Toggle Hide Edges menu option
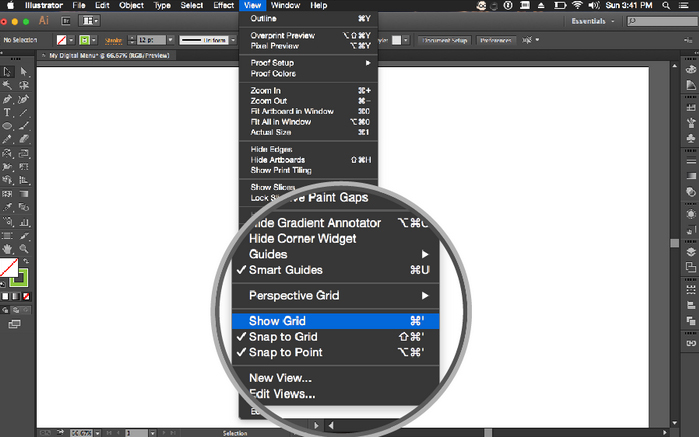 (x=308, y=149)
